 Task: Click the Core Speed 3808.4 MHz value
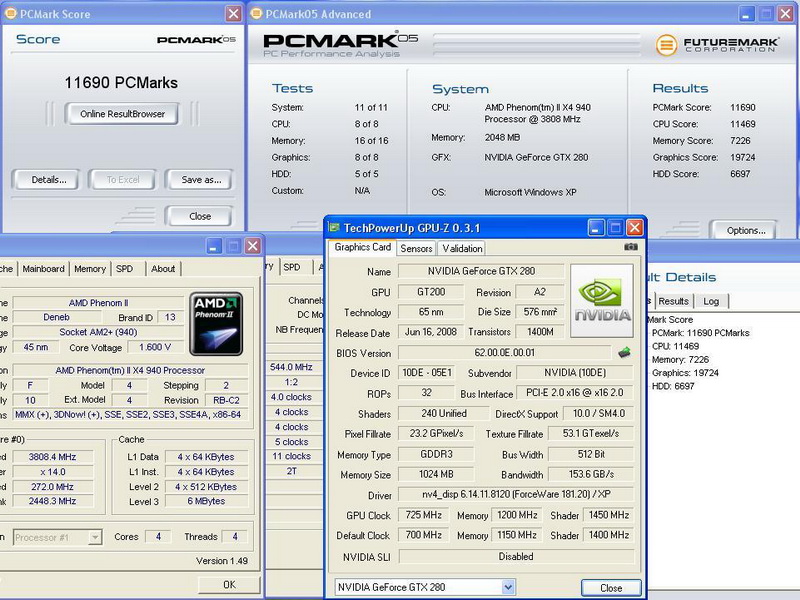(x=53, y=457)
